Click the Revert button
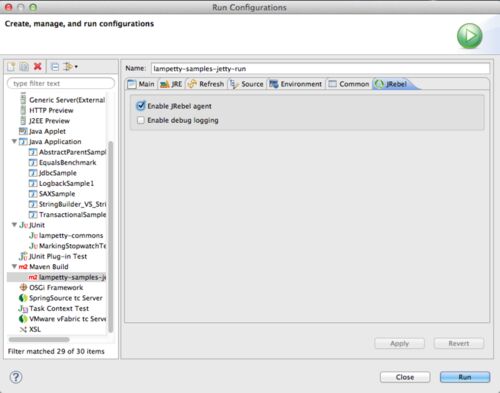 [459, 343]
